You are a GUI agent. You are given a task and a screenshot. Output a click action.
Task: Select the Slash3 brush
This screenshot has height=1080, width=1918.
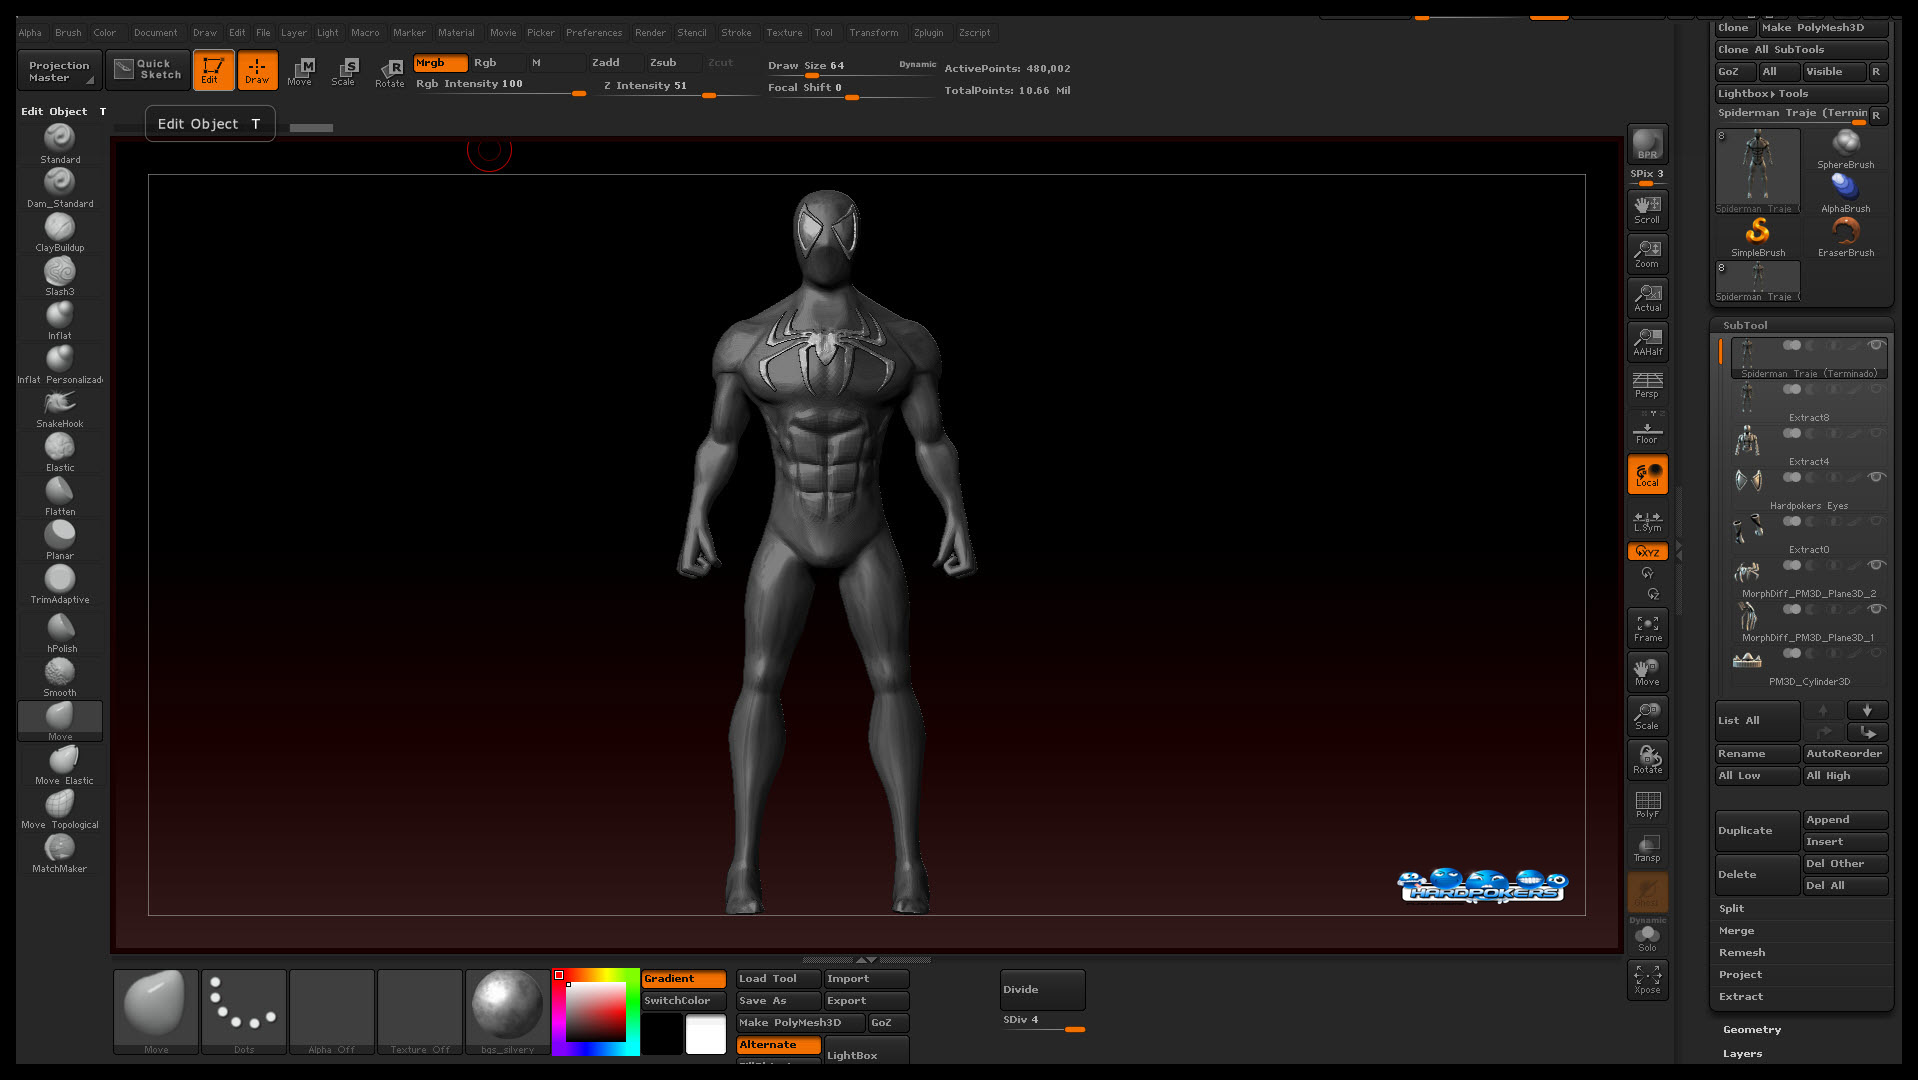coord(60,276)
